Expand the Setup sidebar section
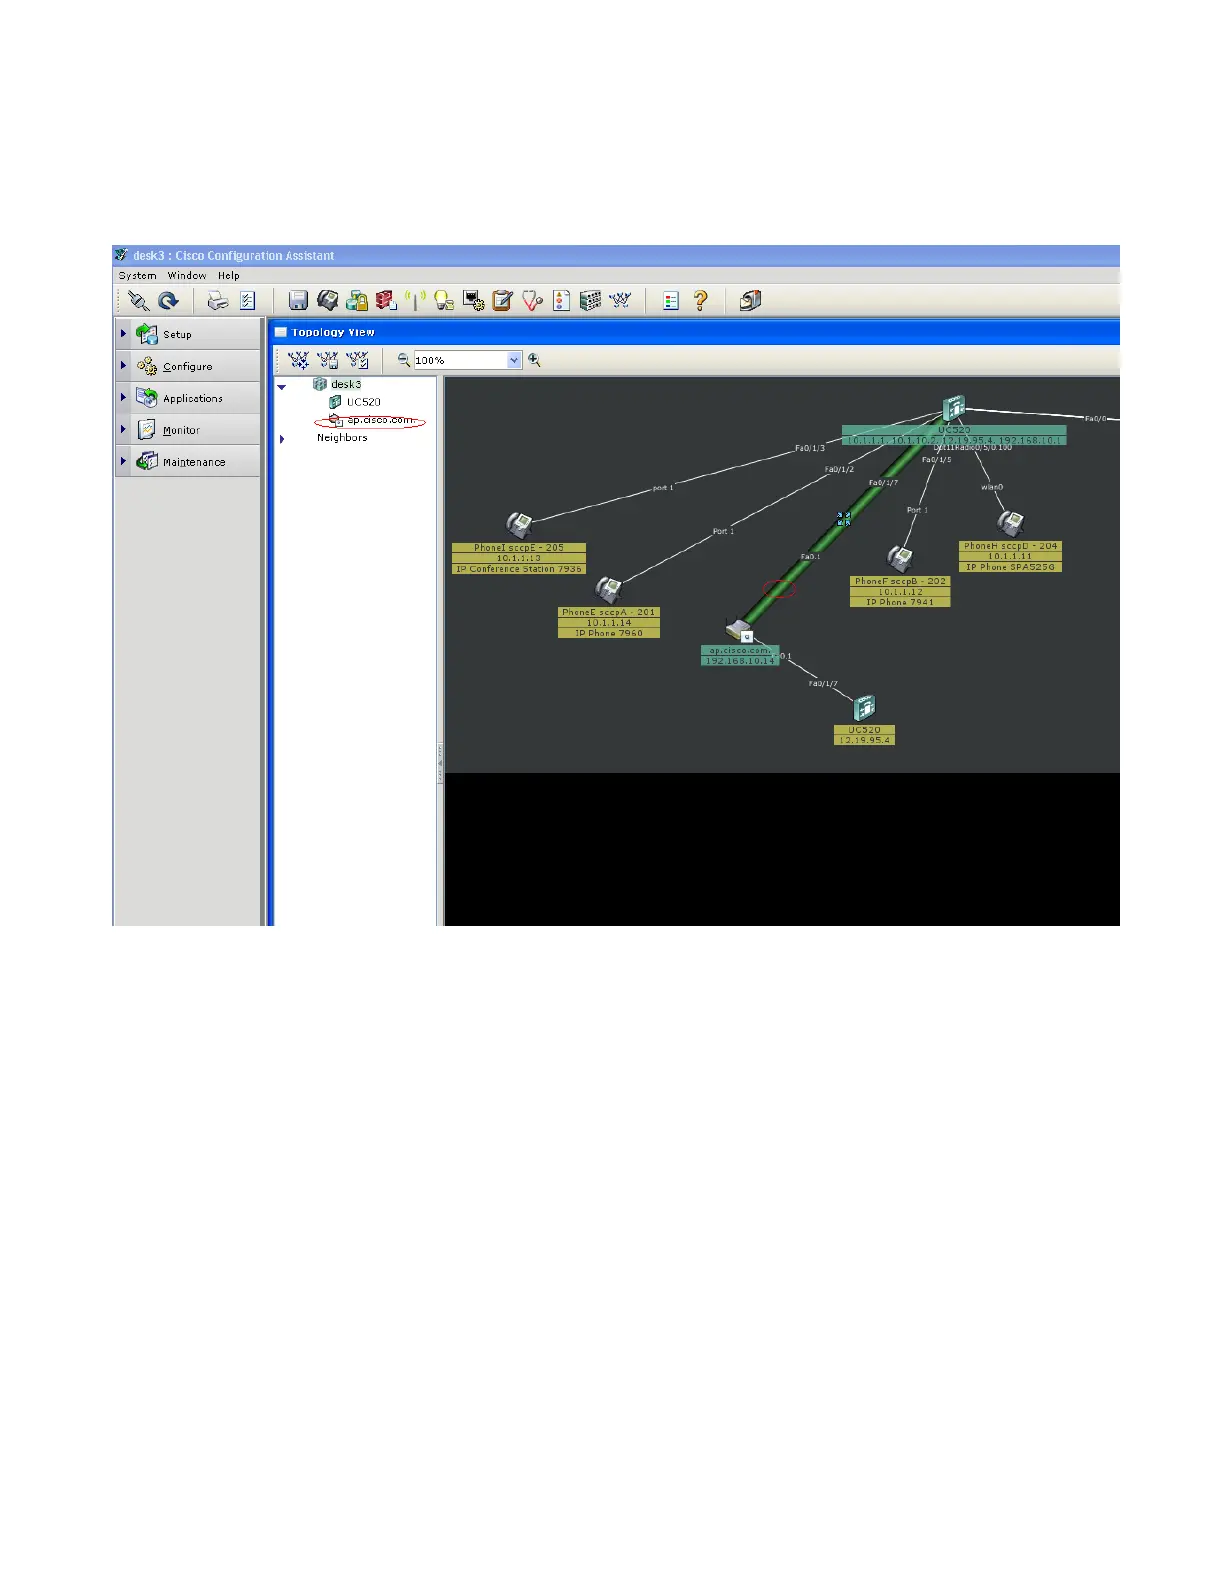Viewport: 1224px width, 1584px height. (x=124, y=334)
